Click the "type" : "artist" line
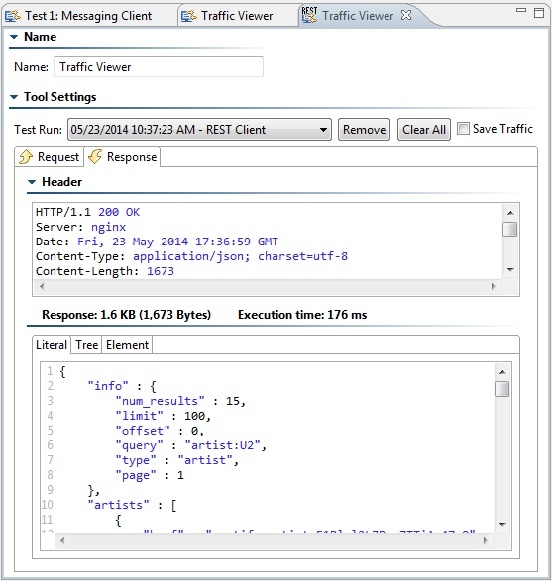552x581 pixels. click(177, 460)
